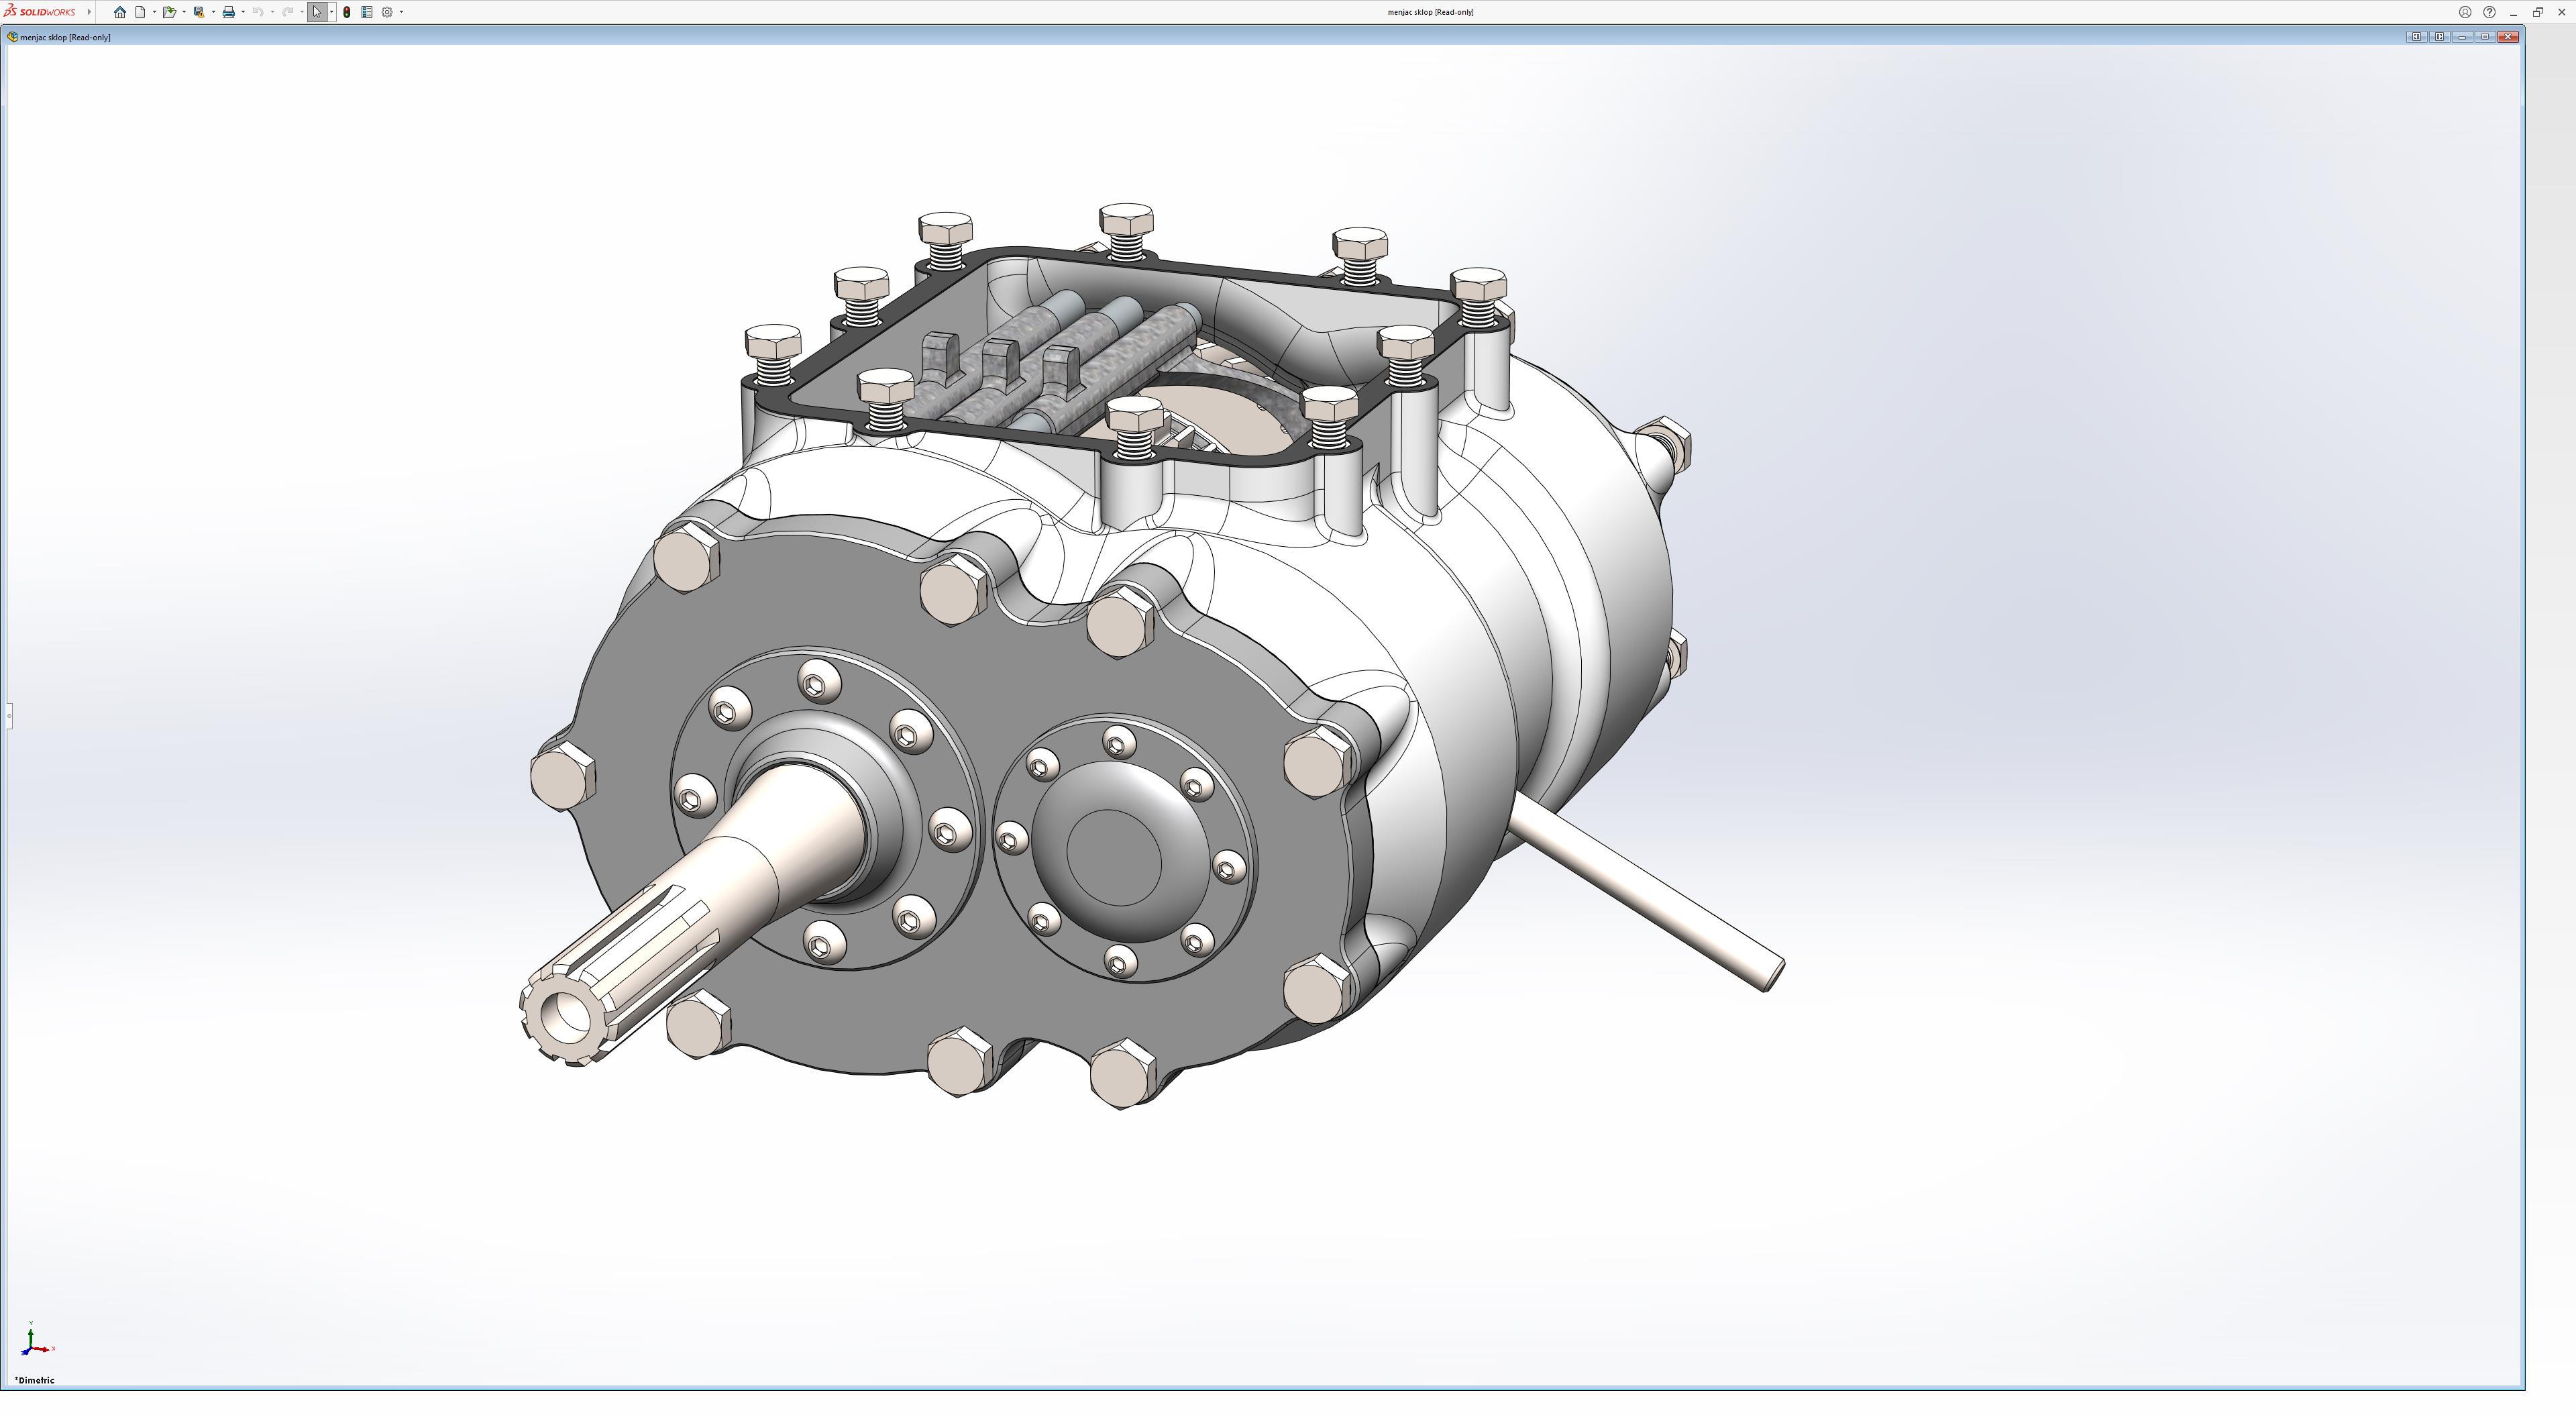Open the Options gear icon
2576x1417 pixels.
click(x=387, y=12)
